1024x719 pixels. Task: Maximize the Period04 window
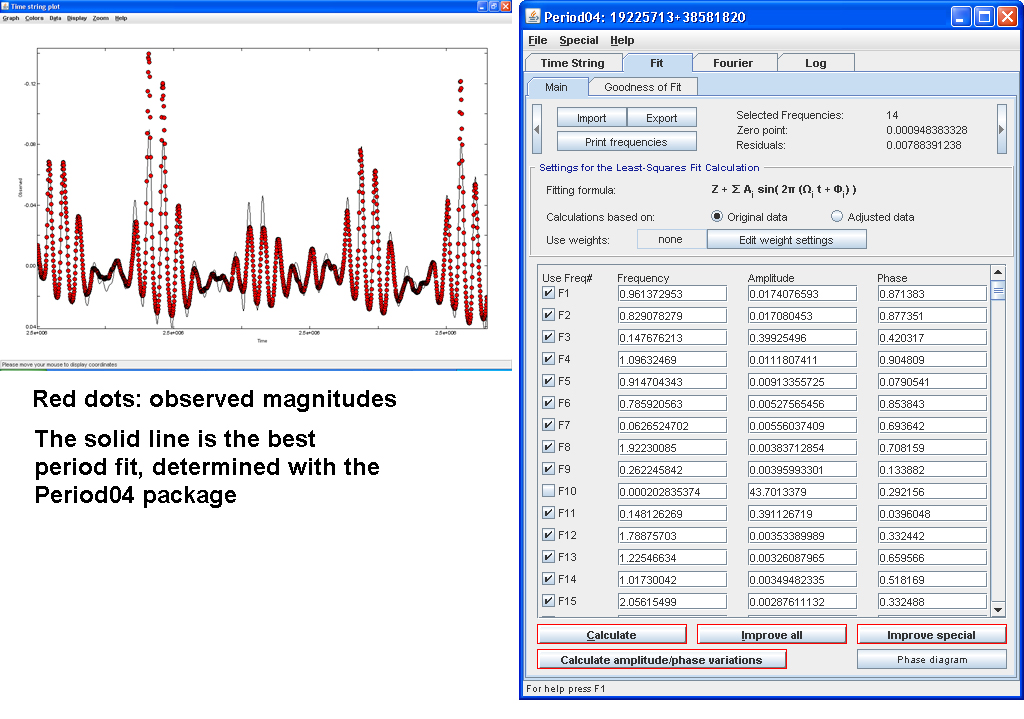pos(984,16)
